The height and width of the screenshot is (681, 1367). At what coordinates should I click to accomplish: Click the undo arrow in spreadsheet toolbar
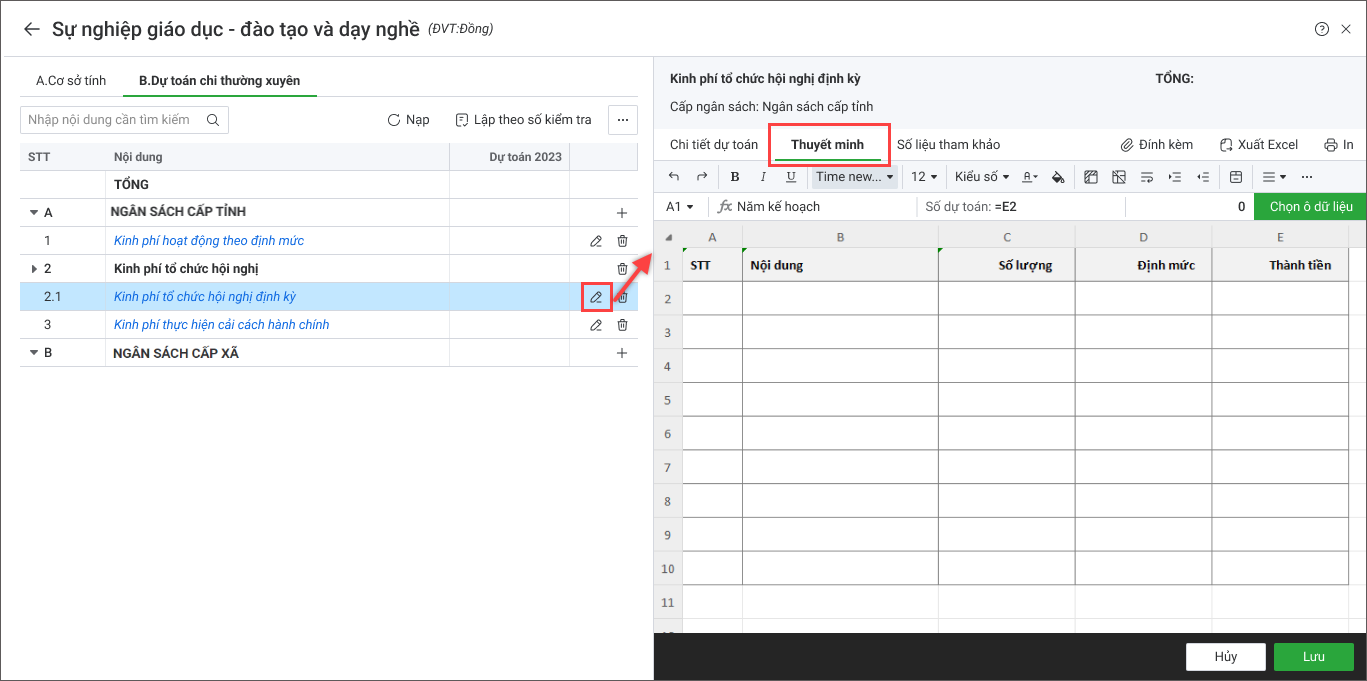click(x=674, y=177)
